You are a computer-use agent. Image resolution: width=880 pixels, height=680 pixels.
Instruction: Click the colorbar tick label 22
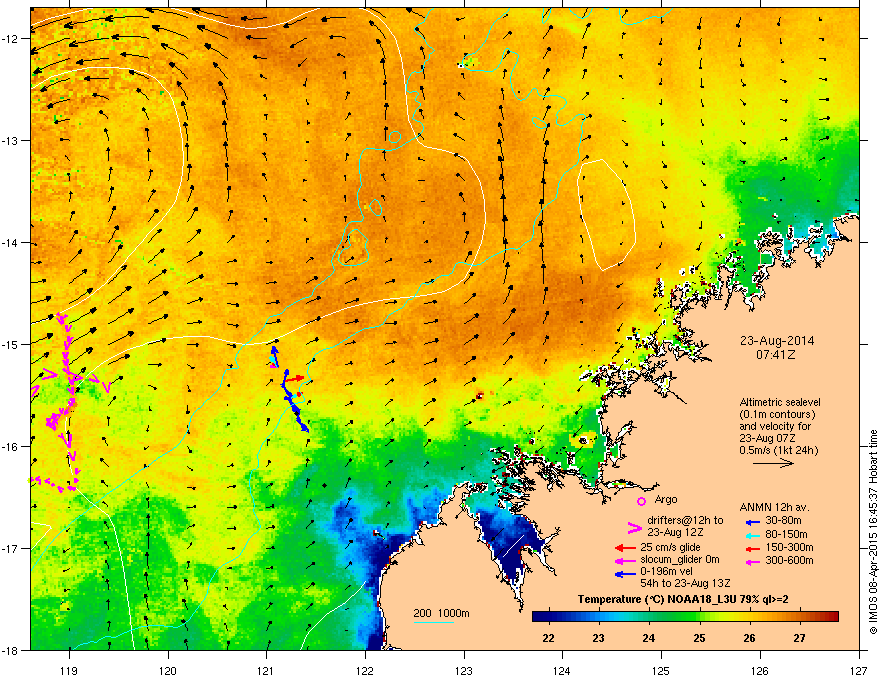548,638
